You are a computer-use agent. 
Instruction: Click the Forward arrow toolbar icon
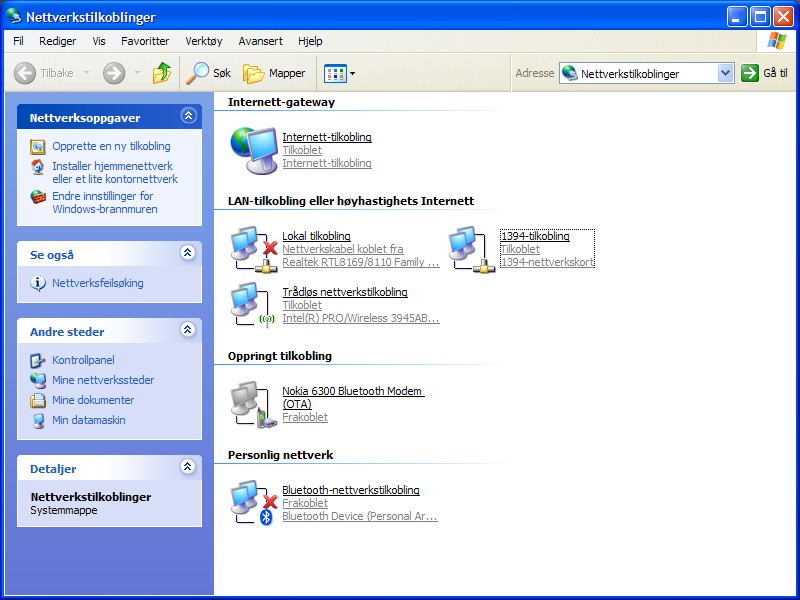(114, 73)
